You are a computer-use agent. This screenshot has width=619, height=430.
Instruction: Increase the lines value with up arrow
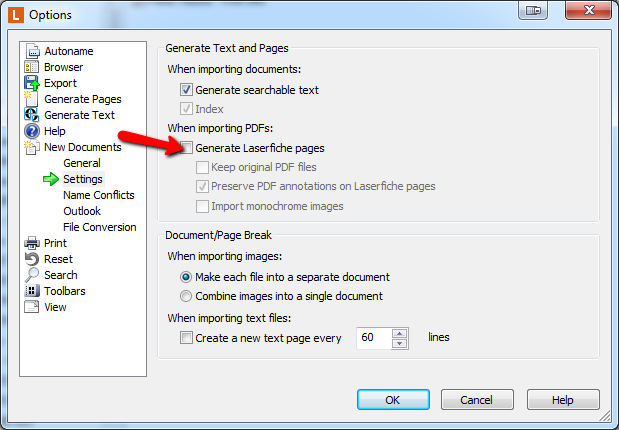[x=400, y=333]
